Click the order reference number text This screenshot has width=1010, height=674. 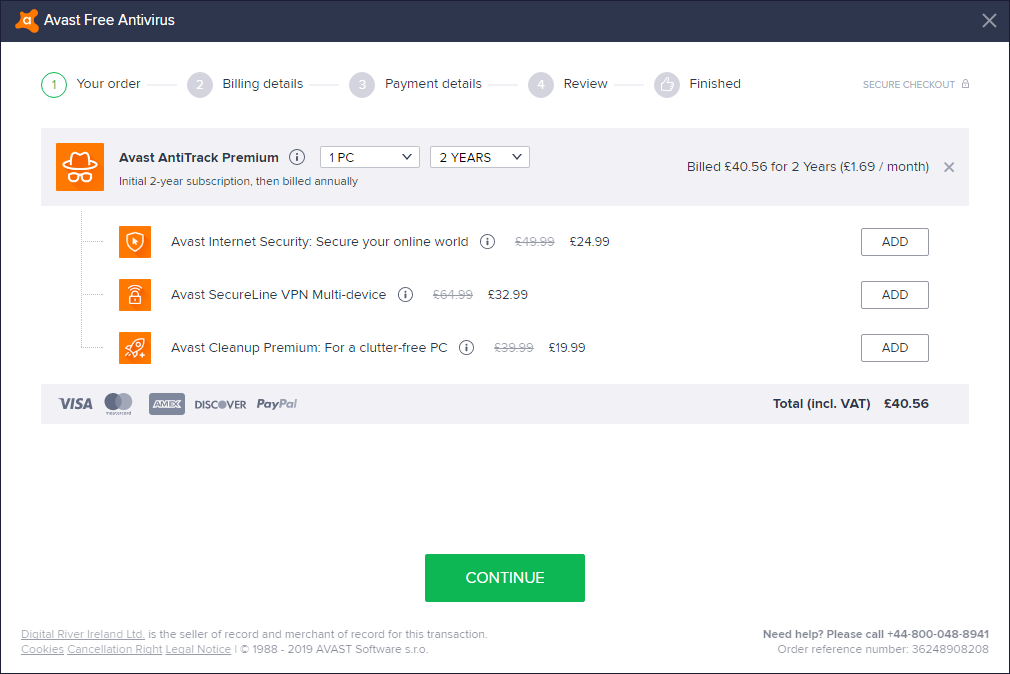883,650
